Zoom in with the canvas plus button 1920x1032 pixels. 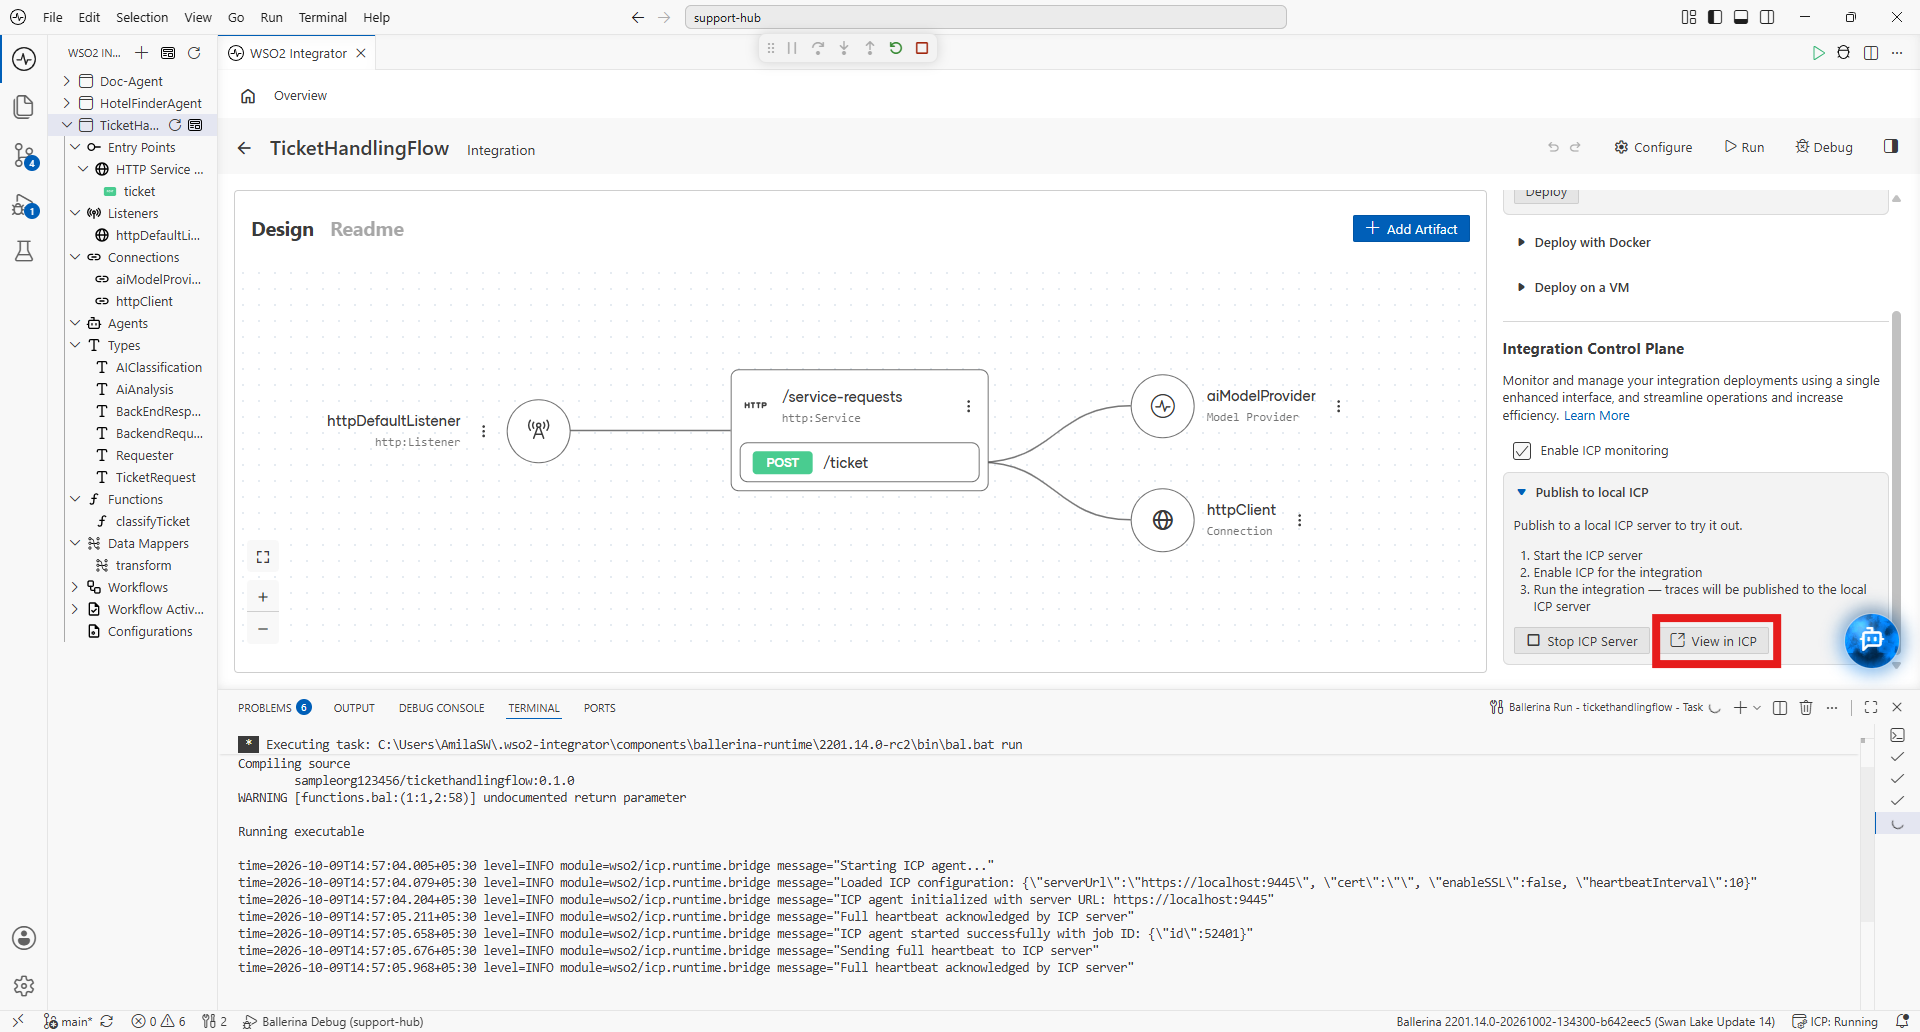click(x=263, y=597)
